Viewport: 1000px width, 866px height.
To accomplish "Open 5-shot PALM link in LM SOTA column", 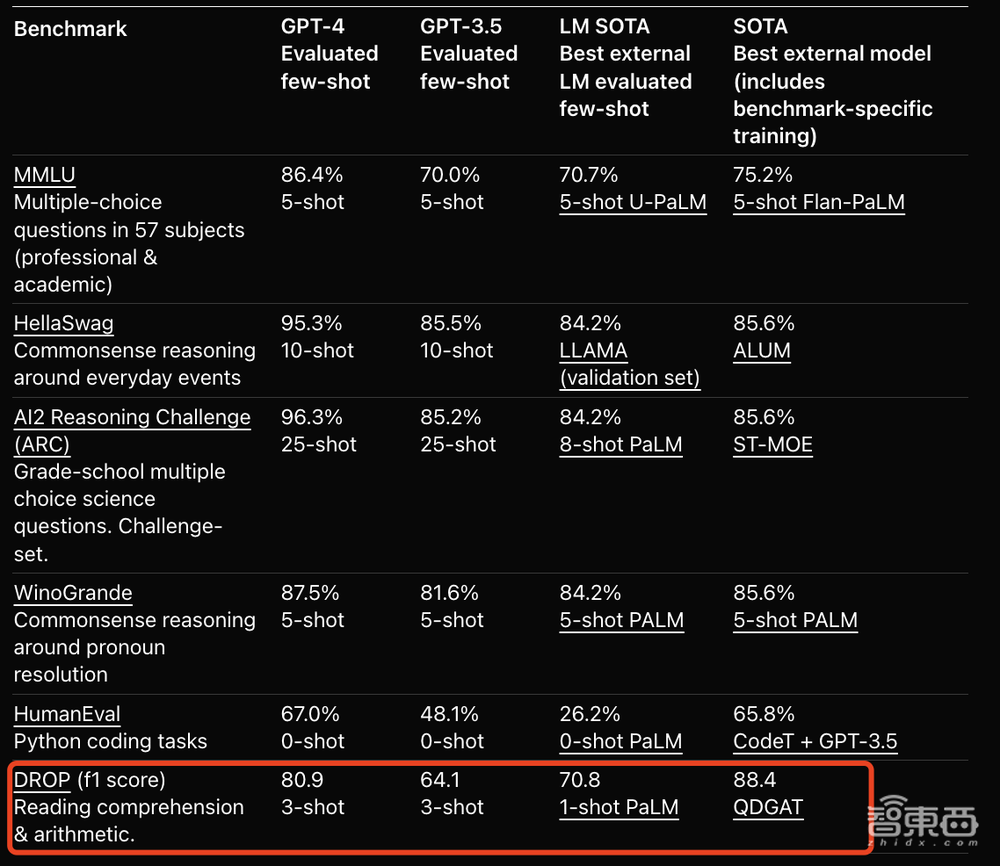I will [621, 620].
